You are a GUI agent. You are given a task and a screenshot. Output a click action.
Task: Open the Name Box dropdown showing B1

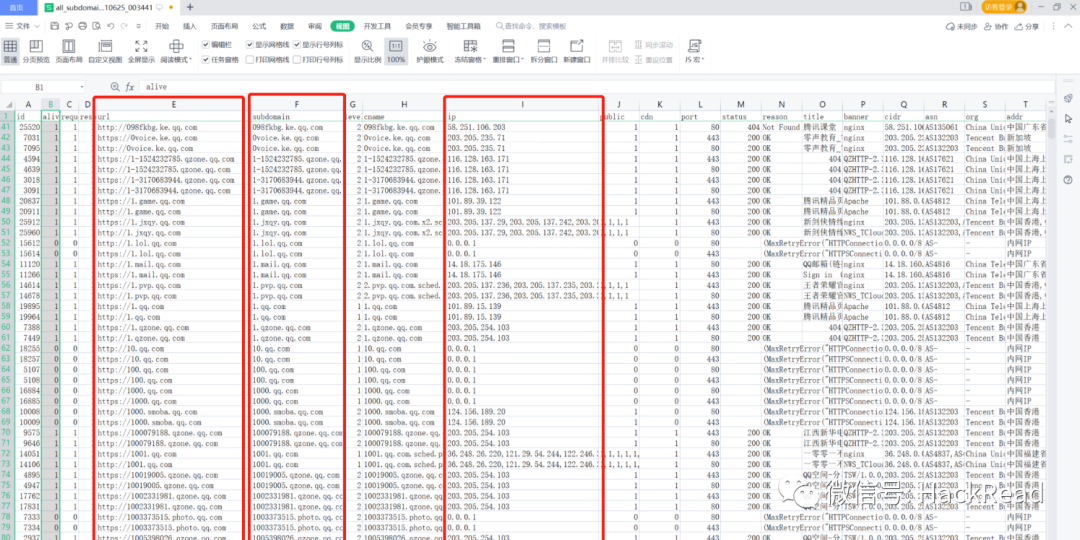pos(81,87)
